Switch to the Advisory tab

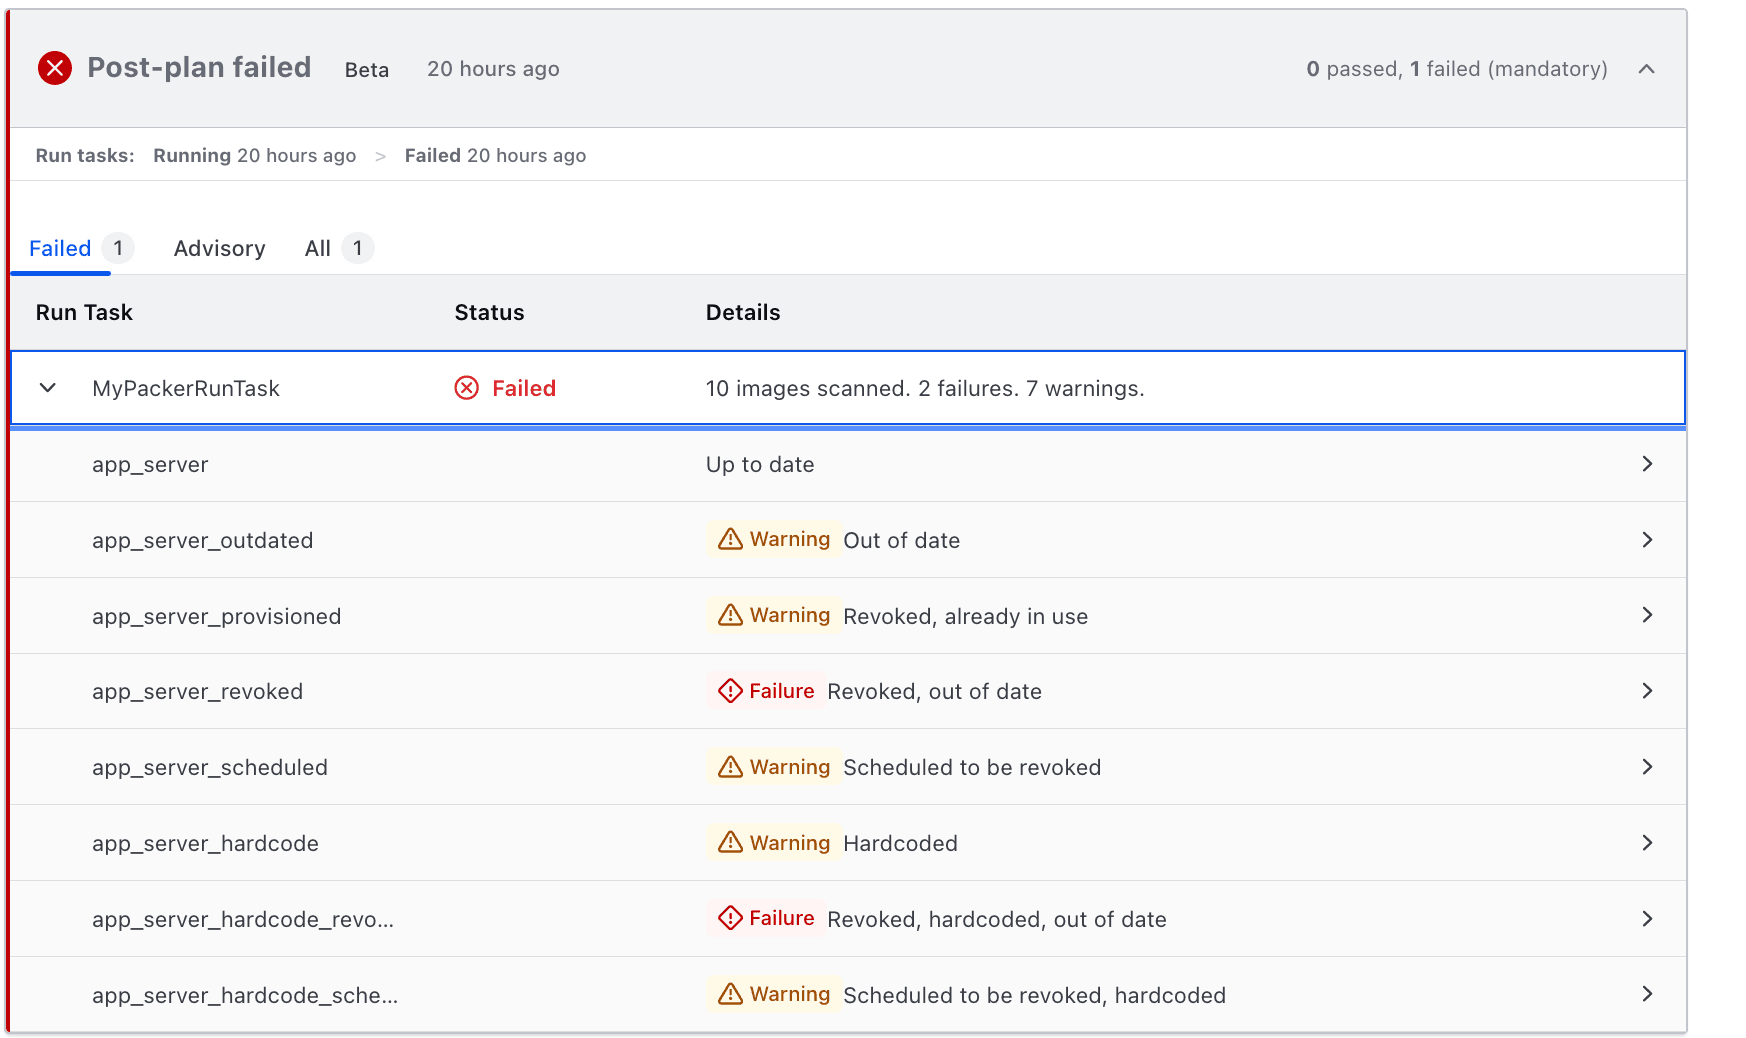(219, 248)
